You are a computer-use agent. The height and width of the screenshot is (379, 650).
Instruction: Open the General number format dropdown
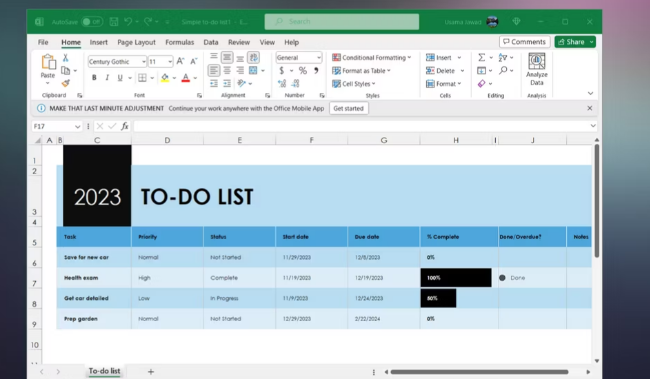318,58
